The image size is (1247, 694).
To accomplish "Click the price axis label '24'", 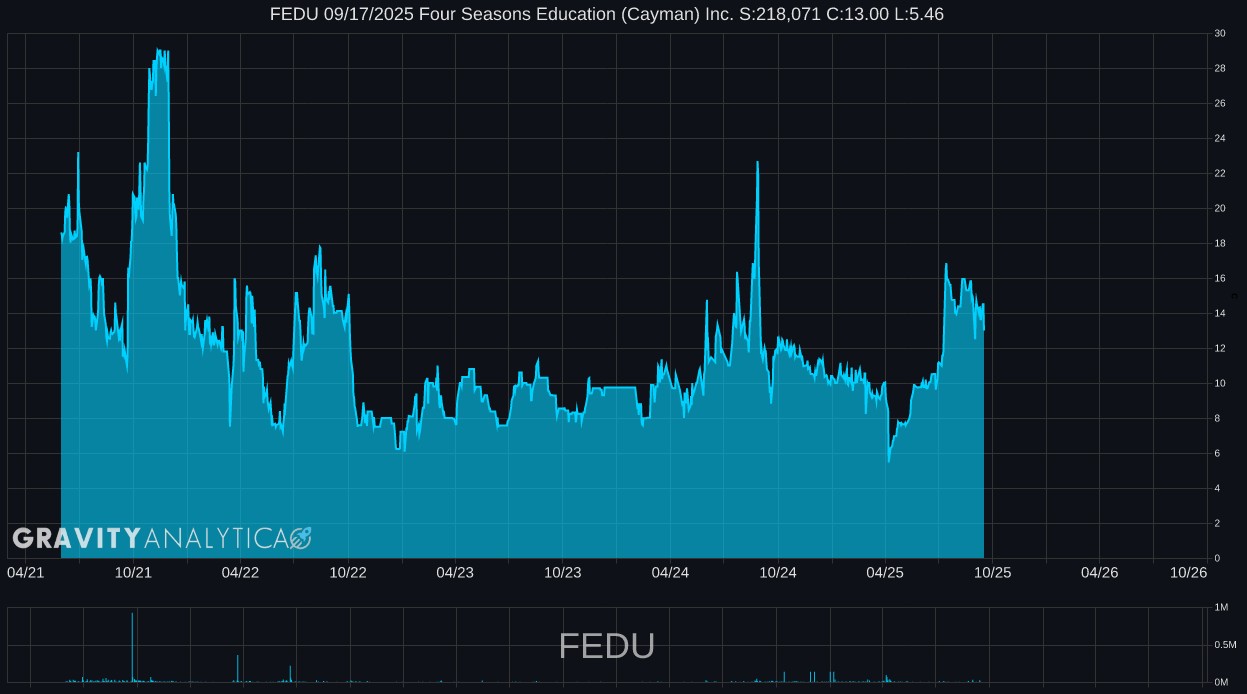I will pyautogui.click(x=1220, y=138).
